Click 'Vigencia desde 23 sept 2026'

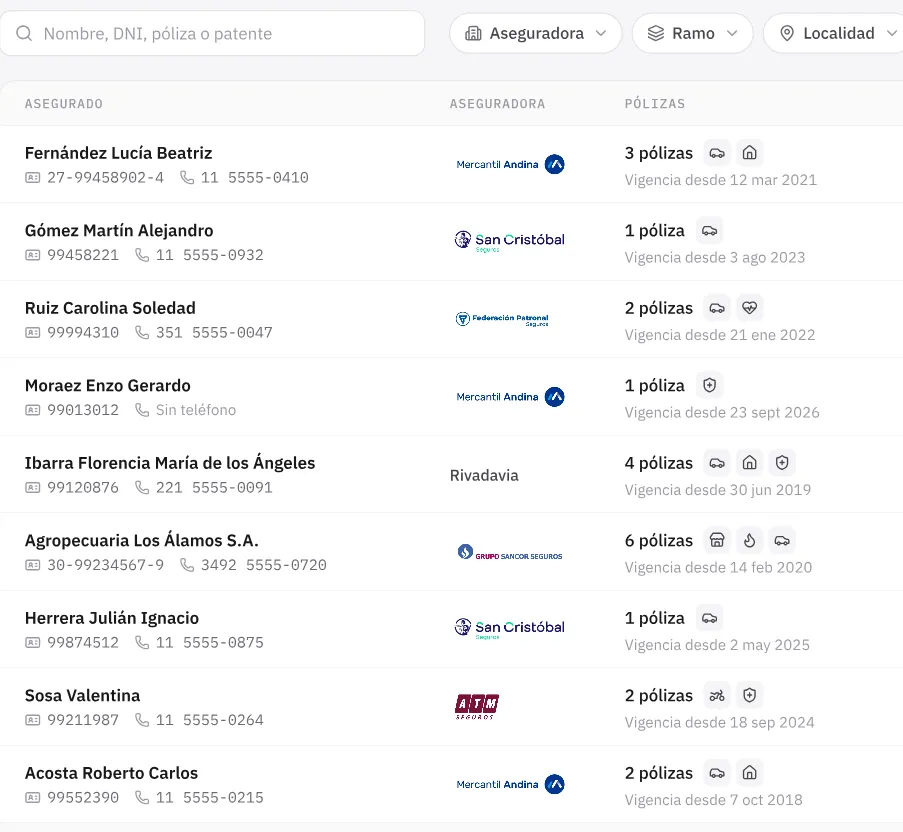[722, 413]
